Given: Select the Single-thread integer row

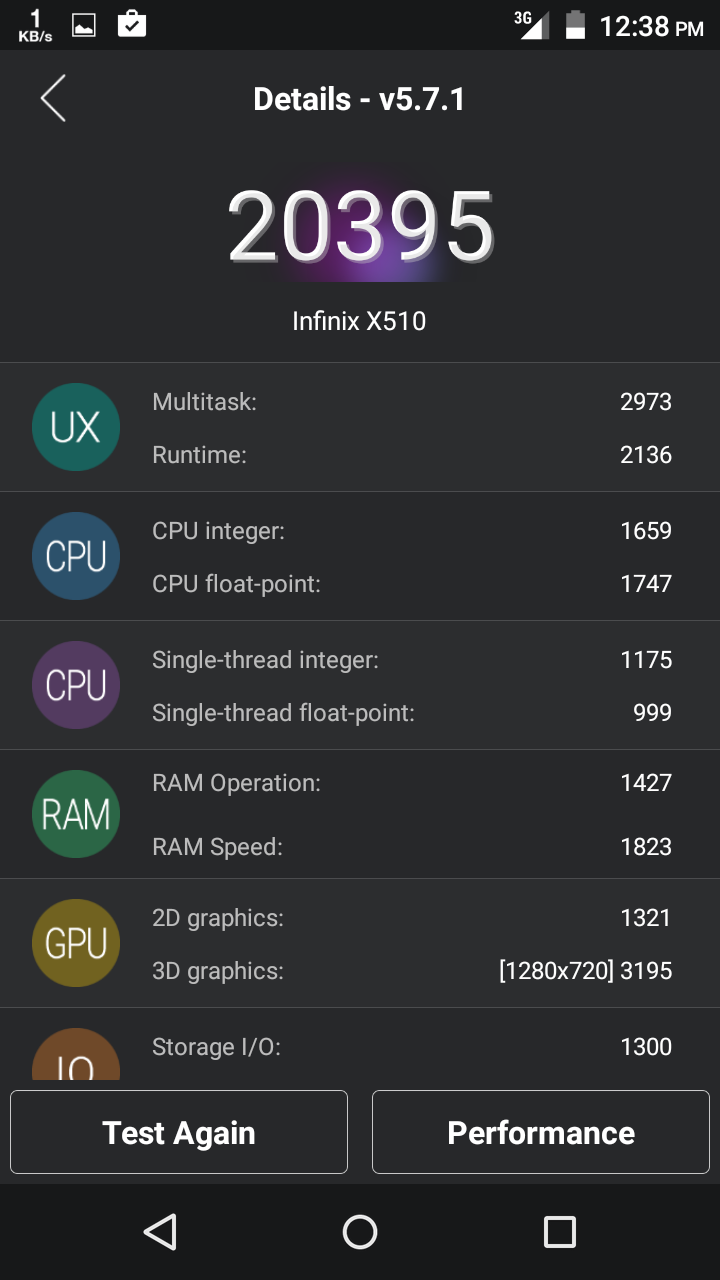Looking at the screenshot, I should point(411,660).
